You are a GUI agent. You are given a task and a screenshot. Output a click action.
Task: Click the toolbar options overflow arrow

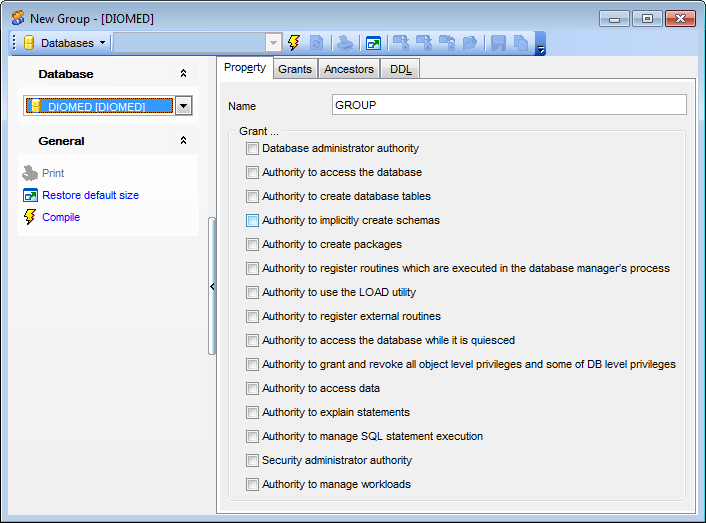click(x=540, y=47)
